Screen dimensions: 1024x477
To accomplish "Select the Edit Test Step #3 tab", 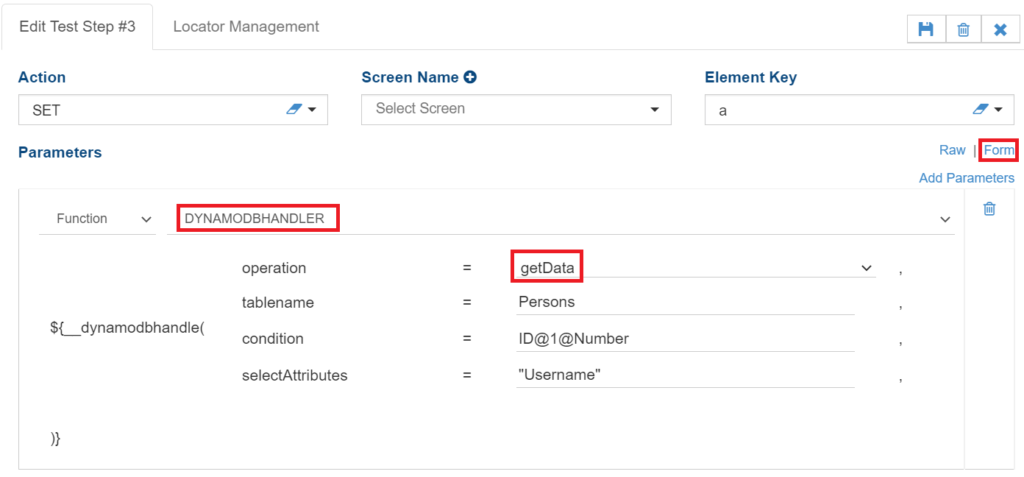I will click(x=77, y=26).
